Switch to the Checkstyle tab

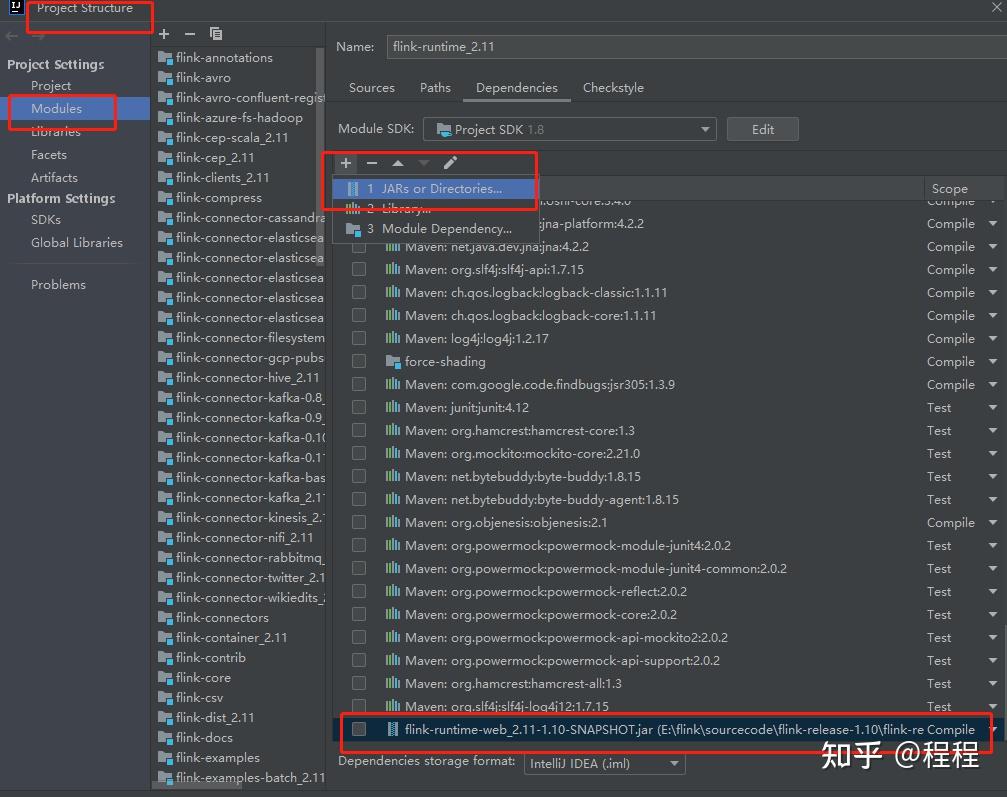[613, 88]
